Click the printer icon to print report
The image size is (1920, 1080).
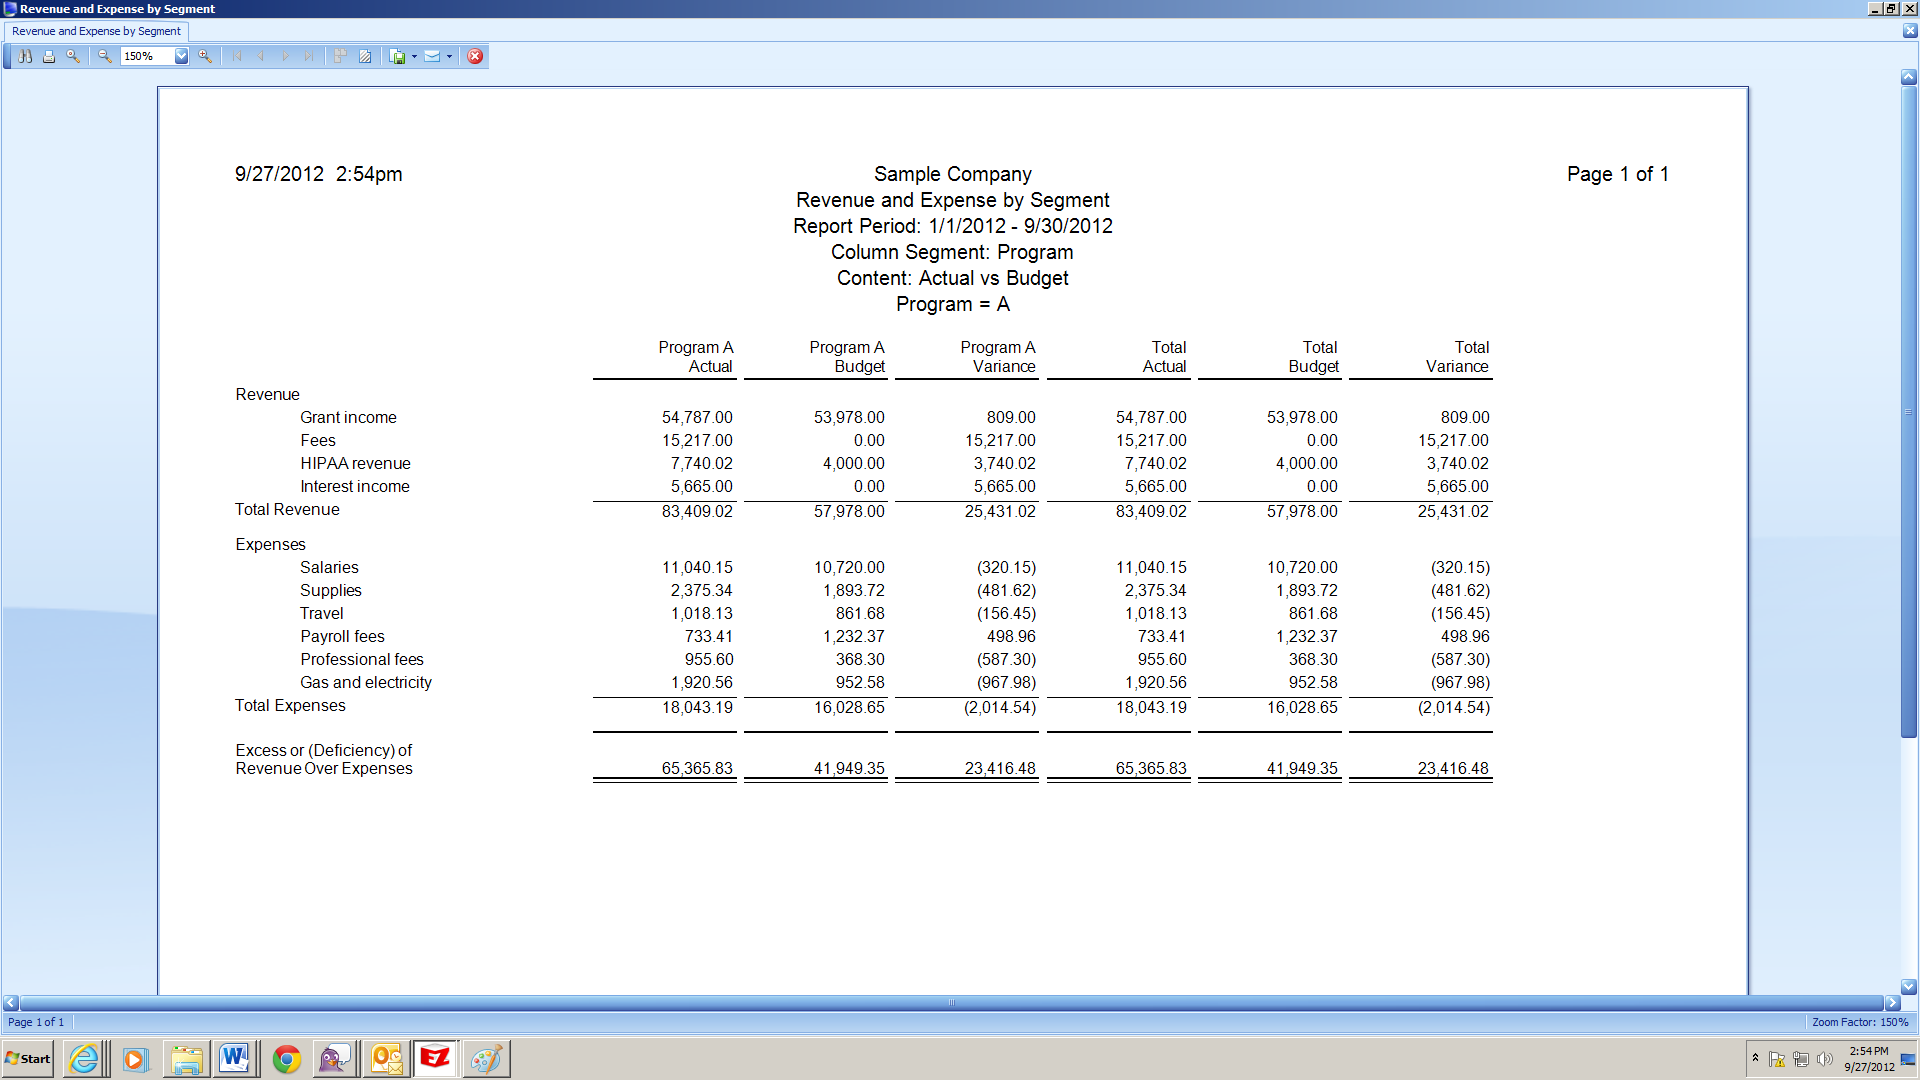49,56
